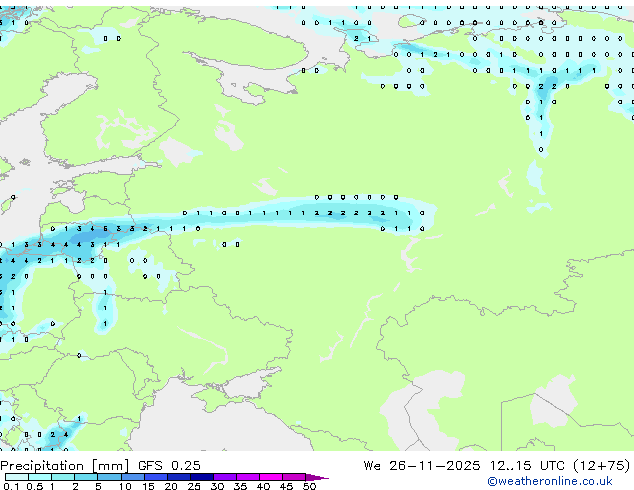Screen dimensions: 634x490
Task: Select the 30–35 mm purple legend swatch
Action: click(224, 477)
